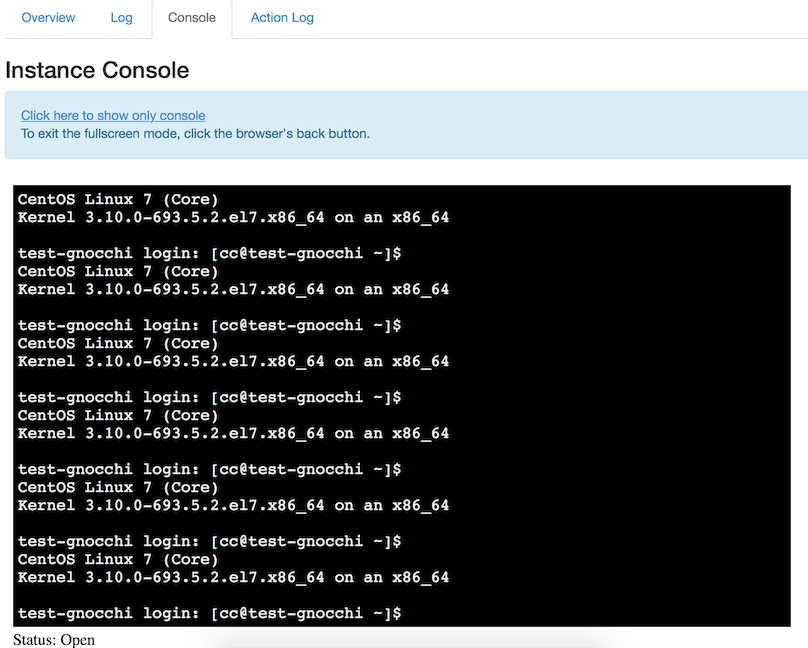Click the first Kernel 3.10.0-693.5.2 line
Screen dimensions: 808x648
pyautogui.click(x=233, y=217)
